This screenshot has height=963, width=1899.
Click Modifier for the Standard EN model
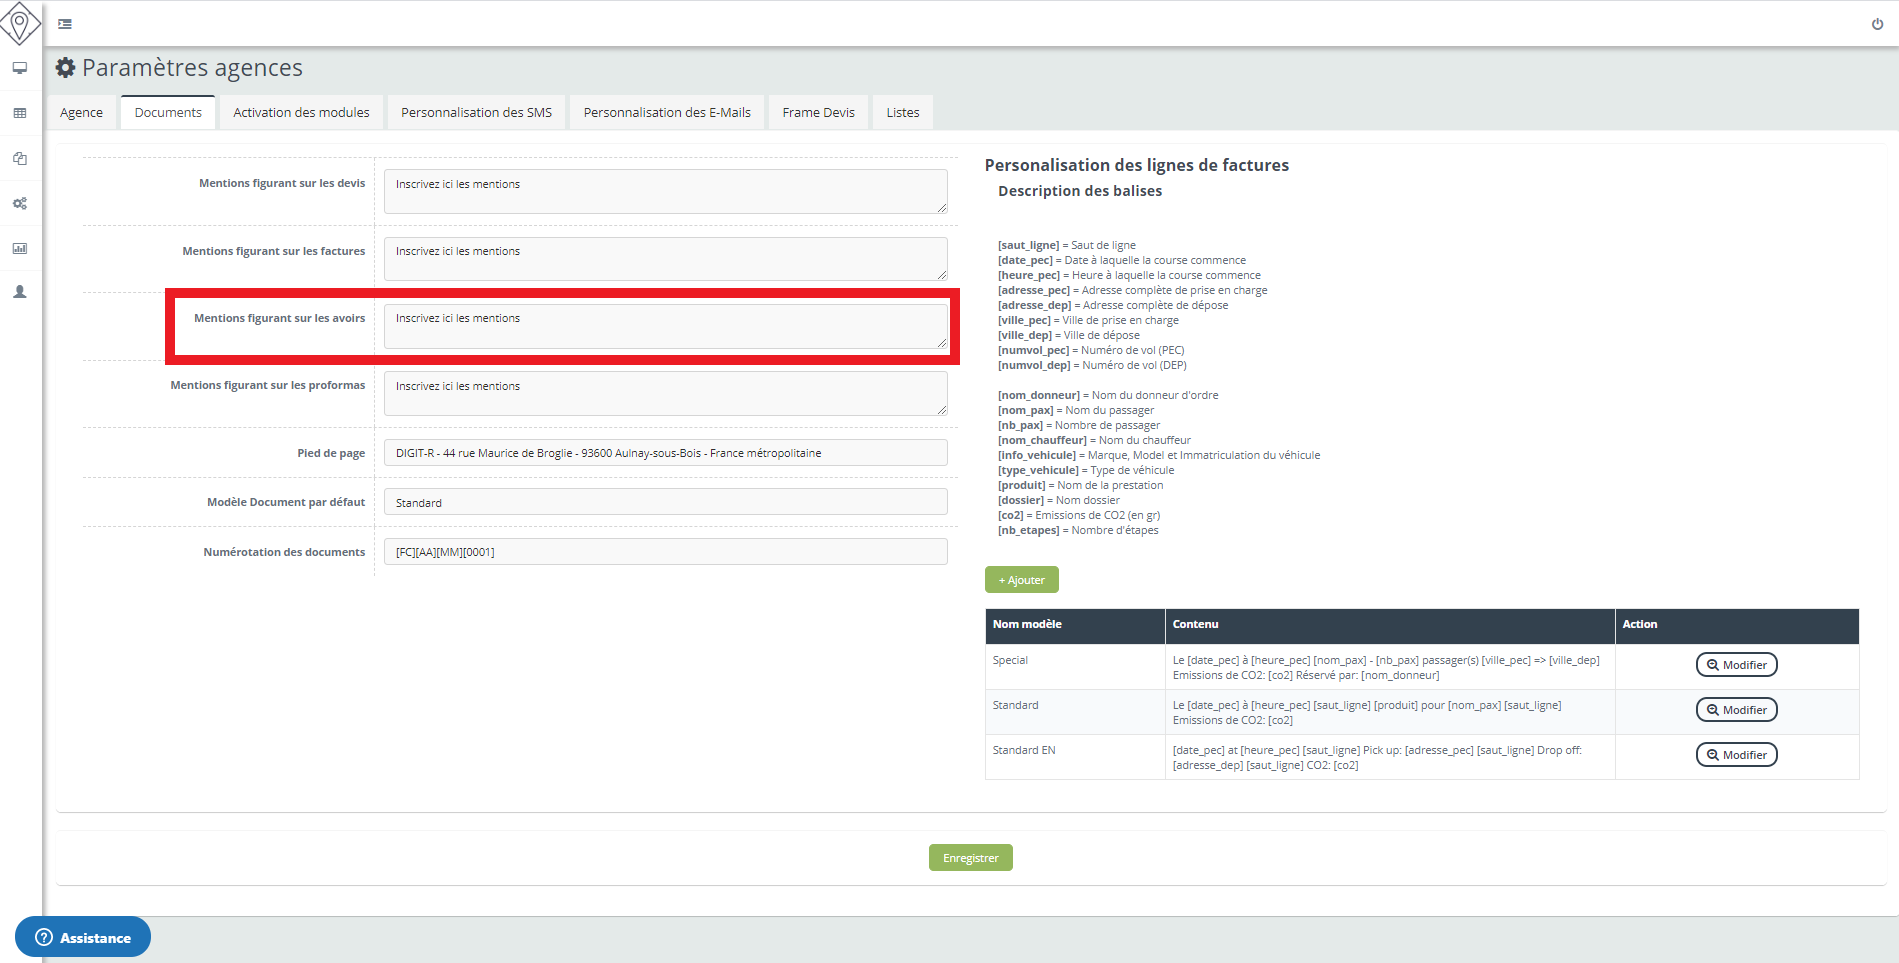(1736, 755)
